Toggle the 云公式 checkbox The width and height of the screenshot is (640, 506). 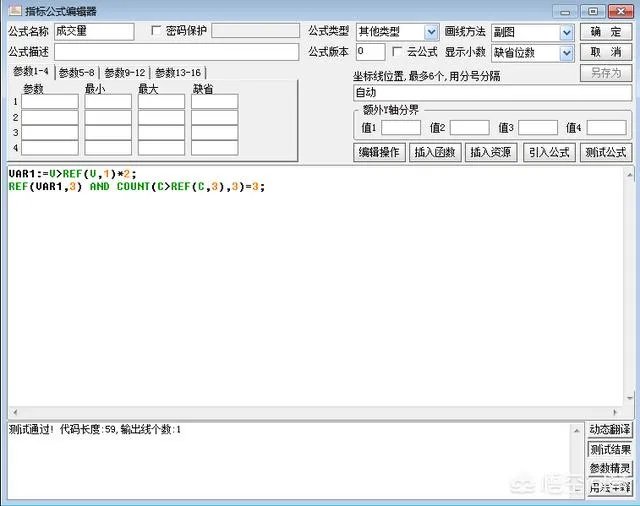coord(397,52)
